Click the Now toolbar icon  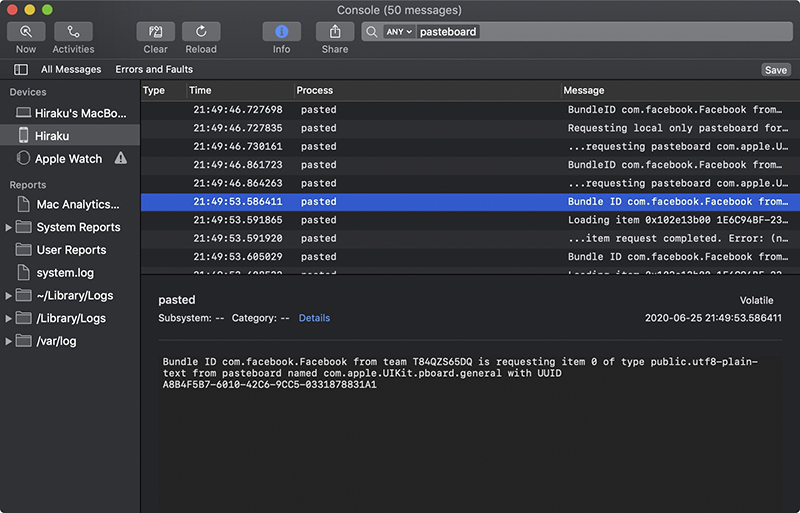click(x=26, y=32)
